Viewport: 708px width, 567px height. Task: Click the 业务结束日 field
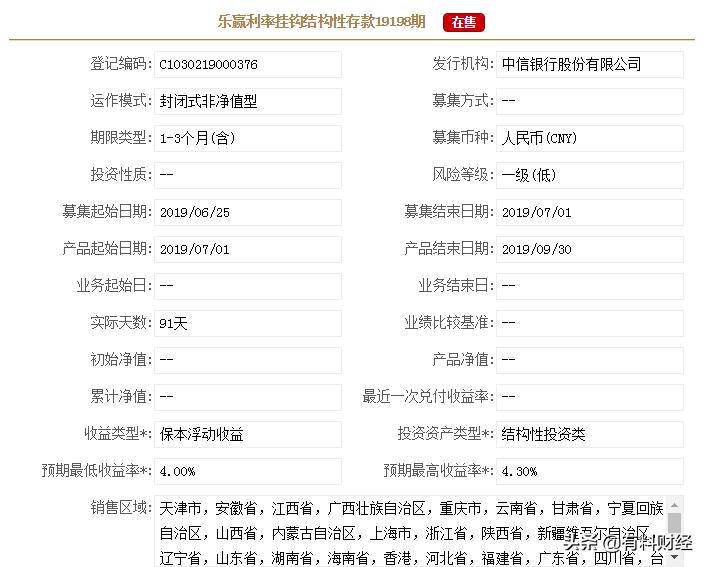[x=590, y=286]
